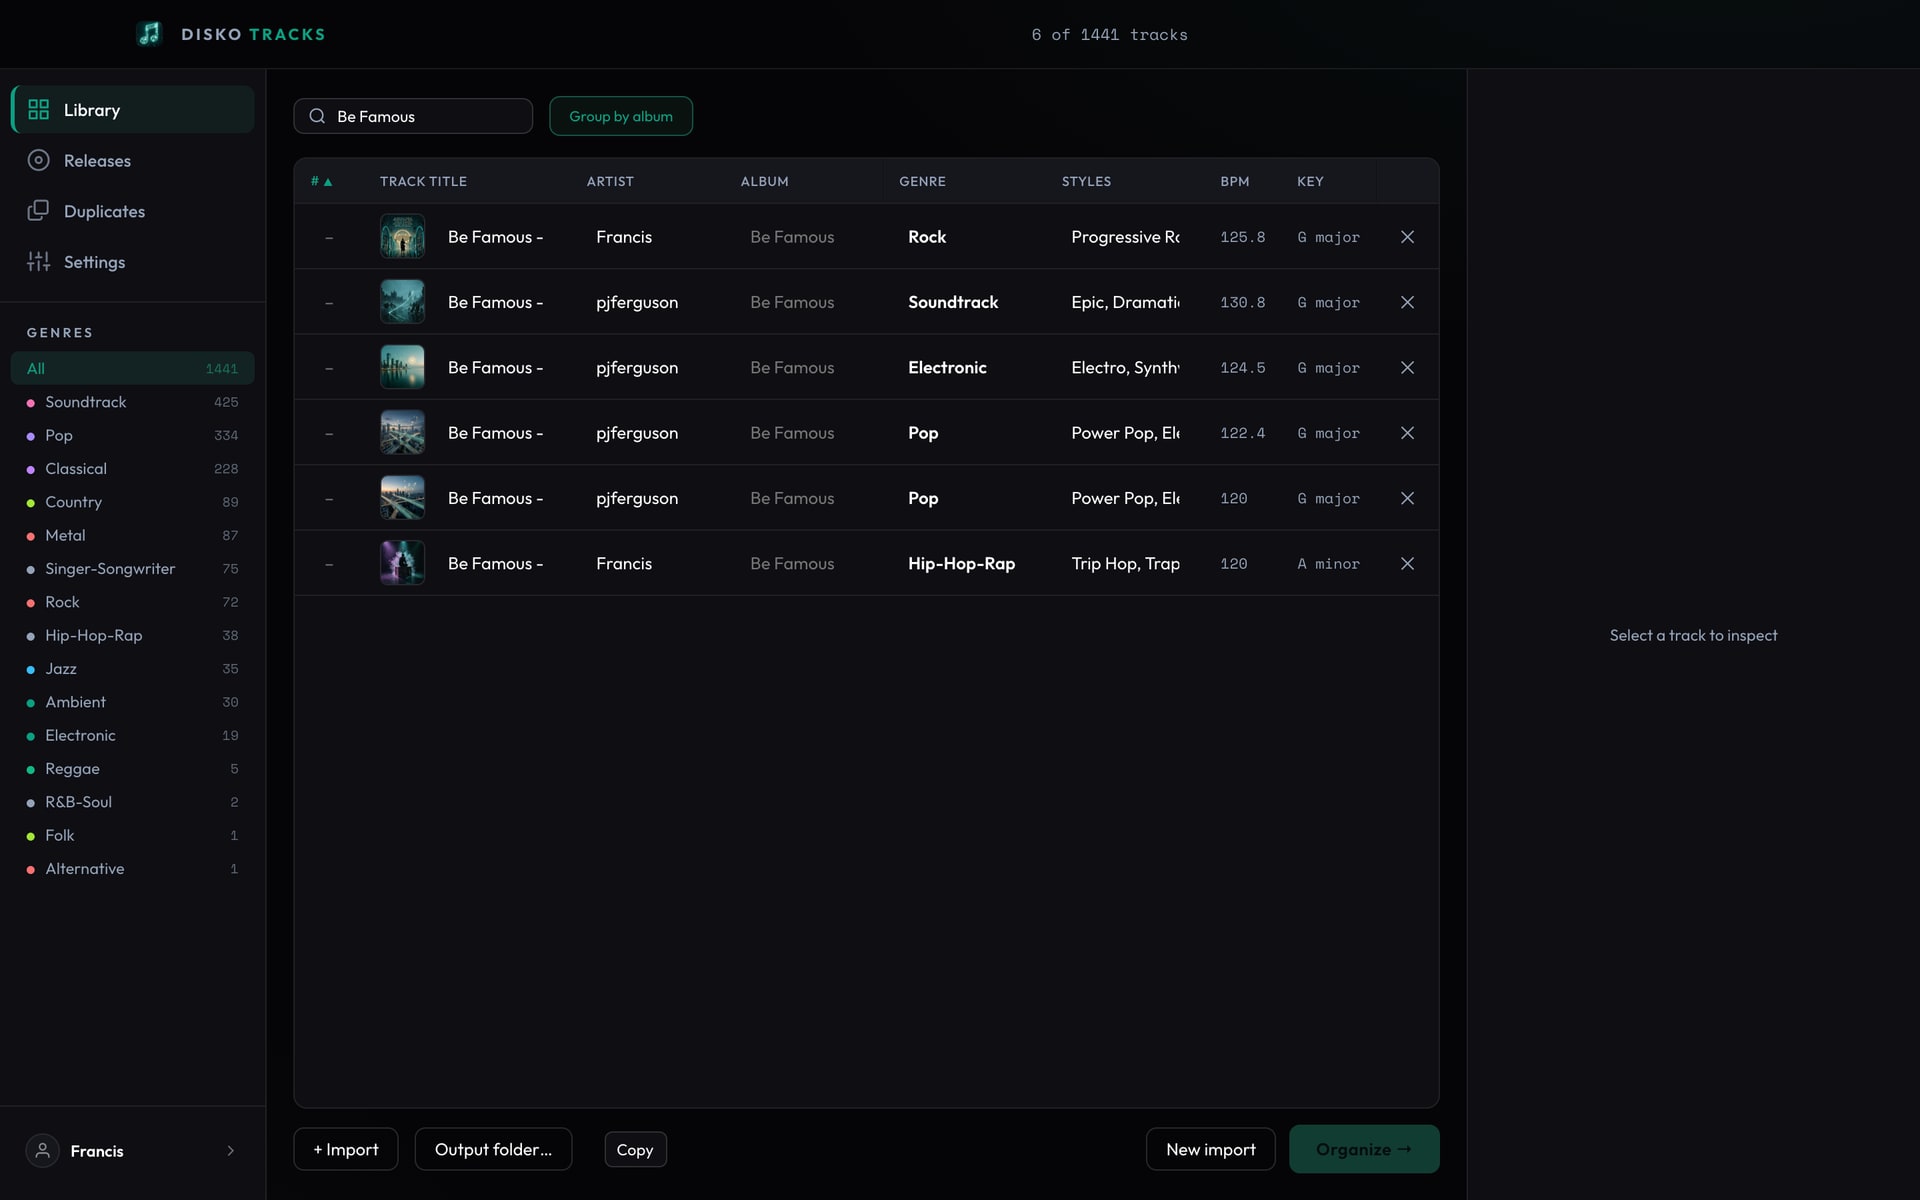Click the 6 of 1441 tracks counter

click(1109, 34)
